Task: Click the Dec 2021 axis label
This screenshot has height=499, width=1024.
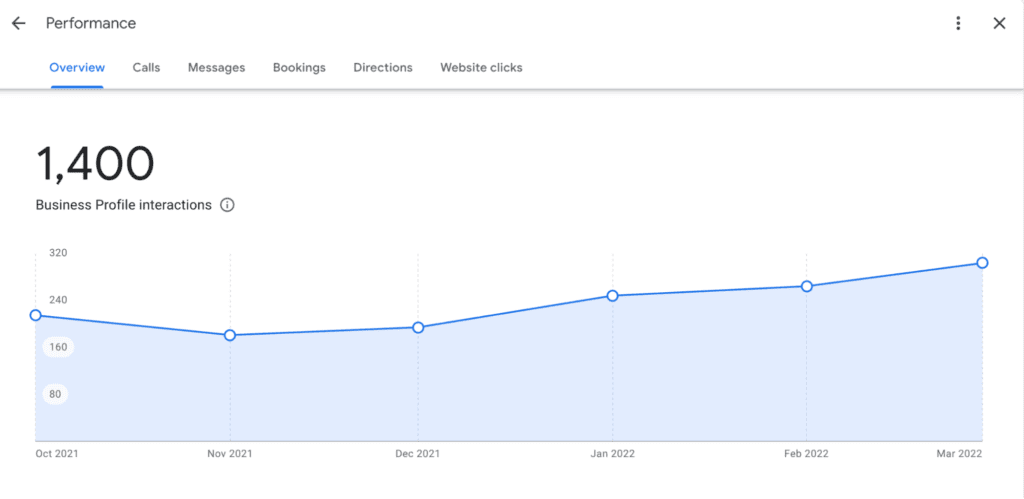Action: (418, 453)
